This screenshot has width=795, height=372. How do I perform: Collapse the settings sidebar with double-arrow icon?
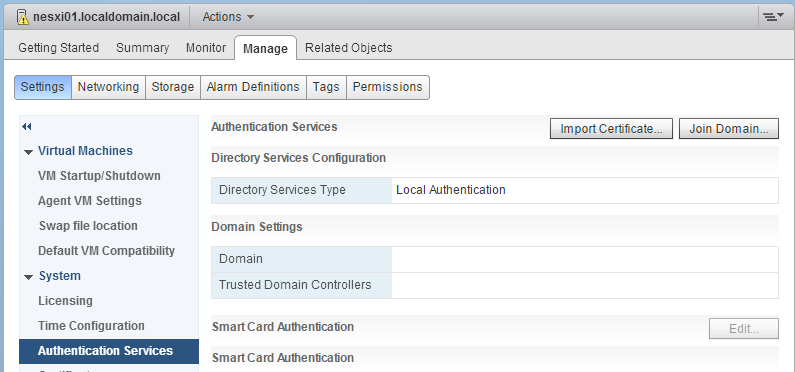click(x=27, y=127)
